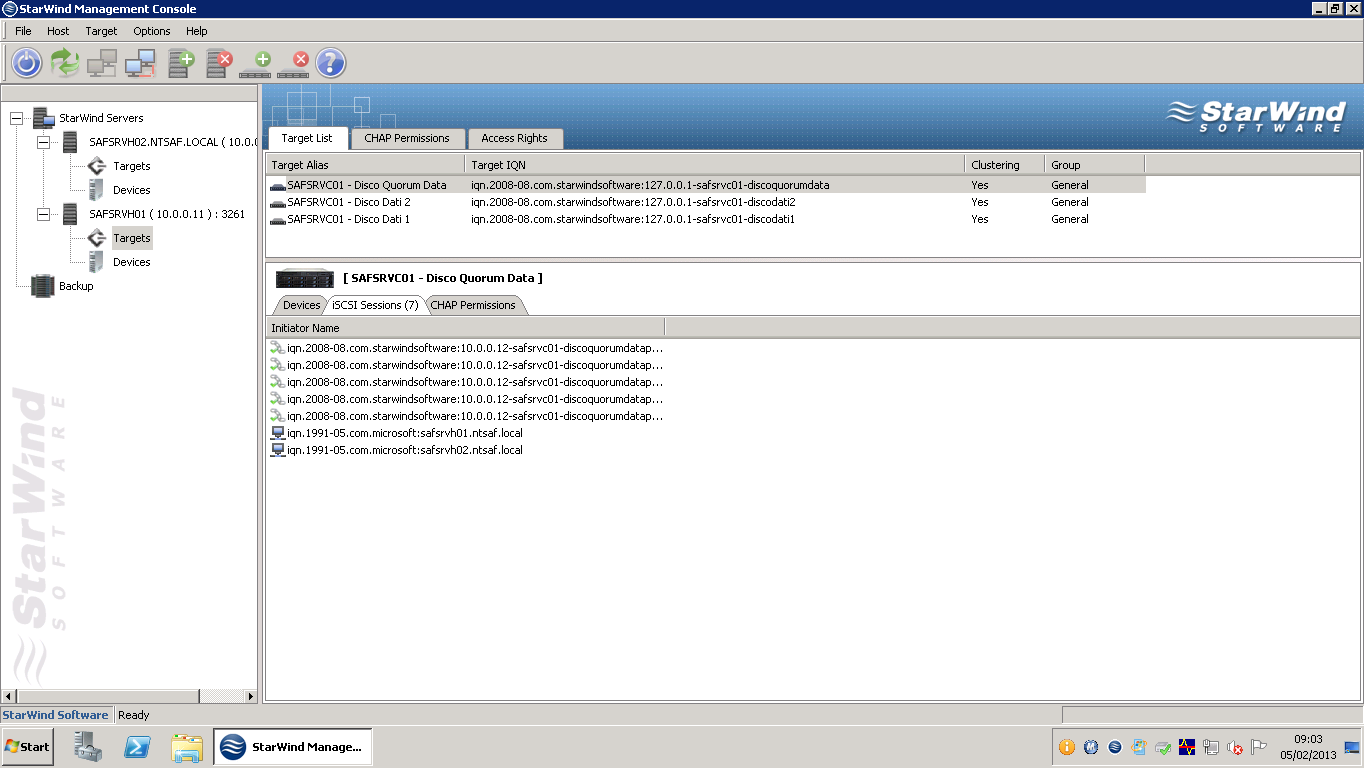Open Server Manager from taskbar
The height and width of the screenshot is (768, 1364).
88,747
